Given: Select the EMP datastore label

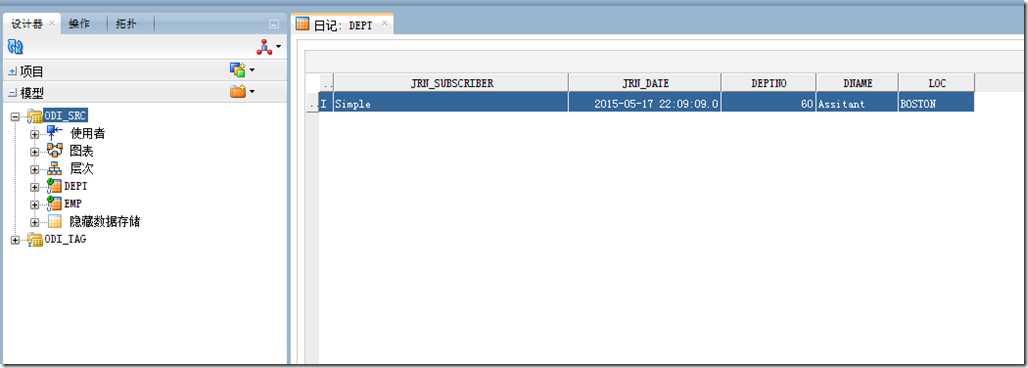Looking at the screenshot, I should click(x=73, y=204).
